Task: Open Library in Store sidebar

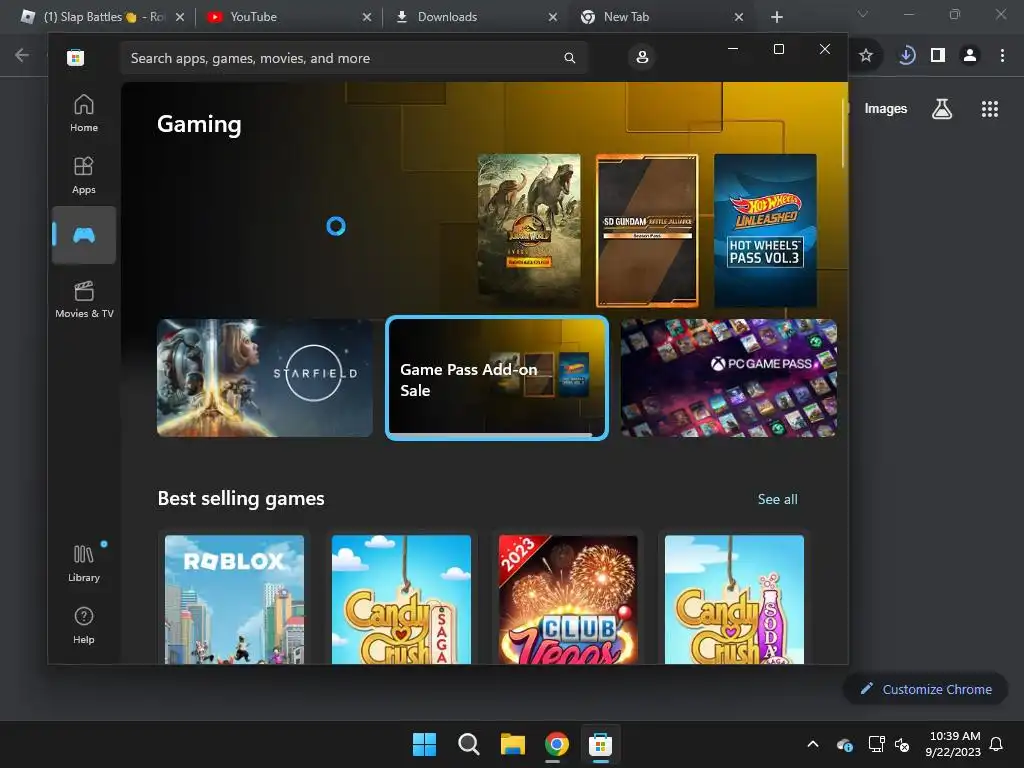Action: (x=84, y=563)
